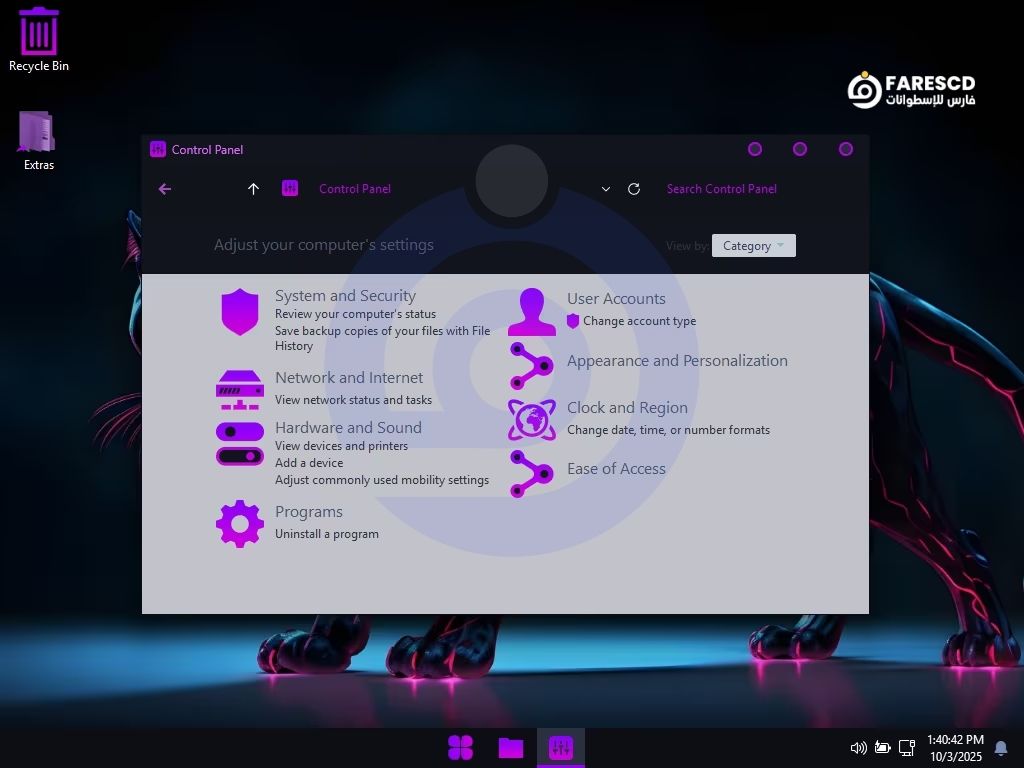This screenshot has height=768, width=1024.
Task: Open the User Accounts icon
Action: click(x=531, y=312)
